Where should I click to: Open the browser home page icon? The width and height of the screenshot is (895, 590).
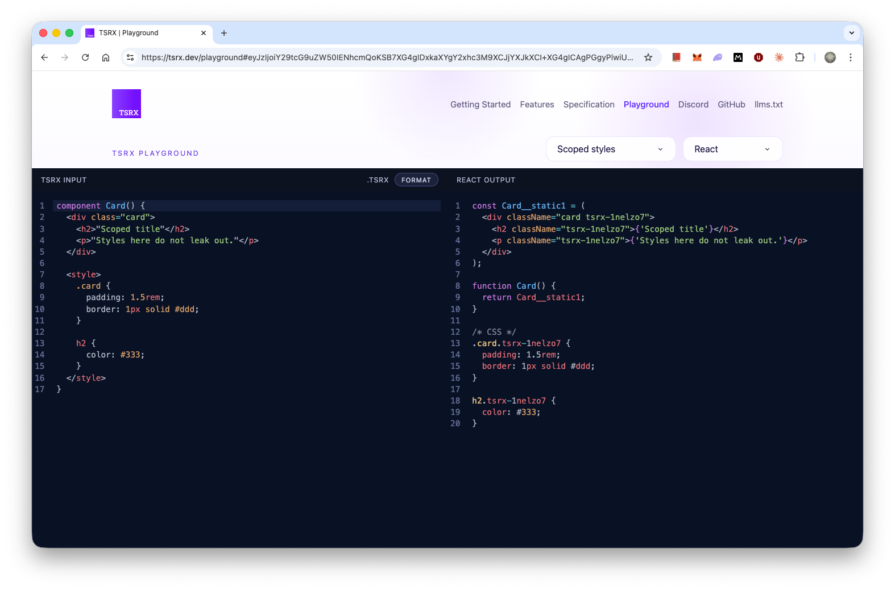[106, 58]
